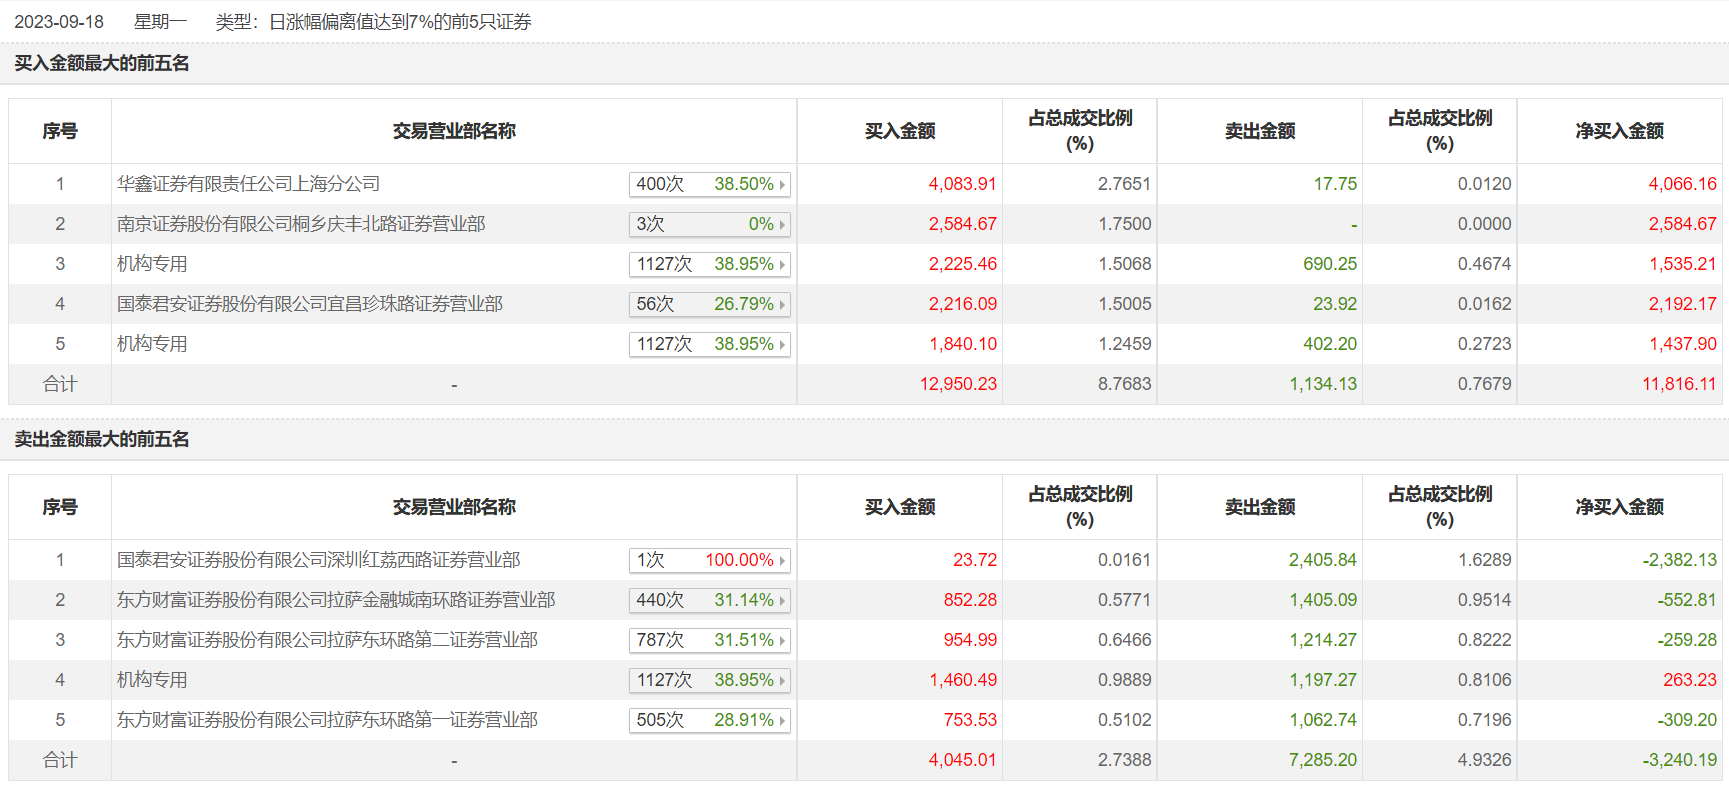Select the sell amount 690.25
Screen dimensions: 1729x786
[1330, 264]
